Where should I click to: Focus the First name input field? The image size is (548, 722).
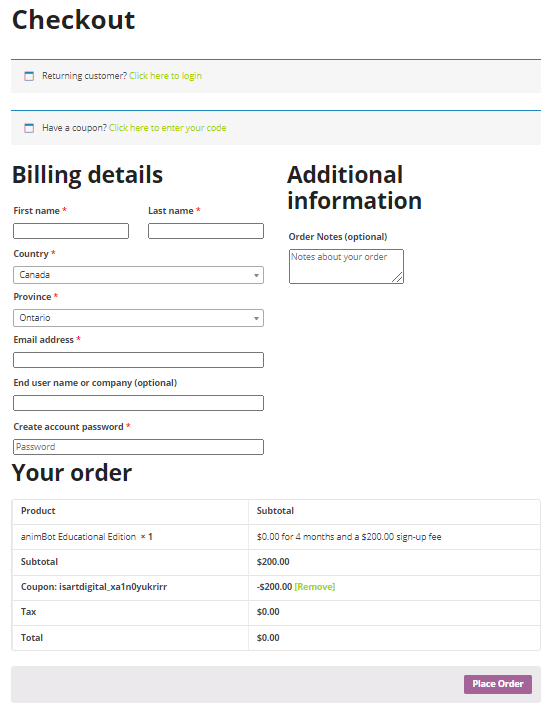point(71,231)
